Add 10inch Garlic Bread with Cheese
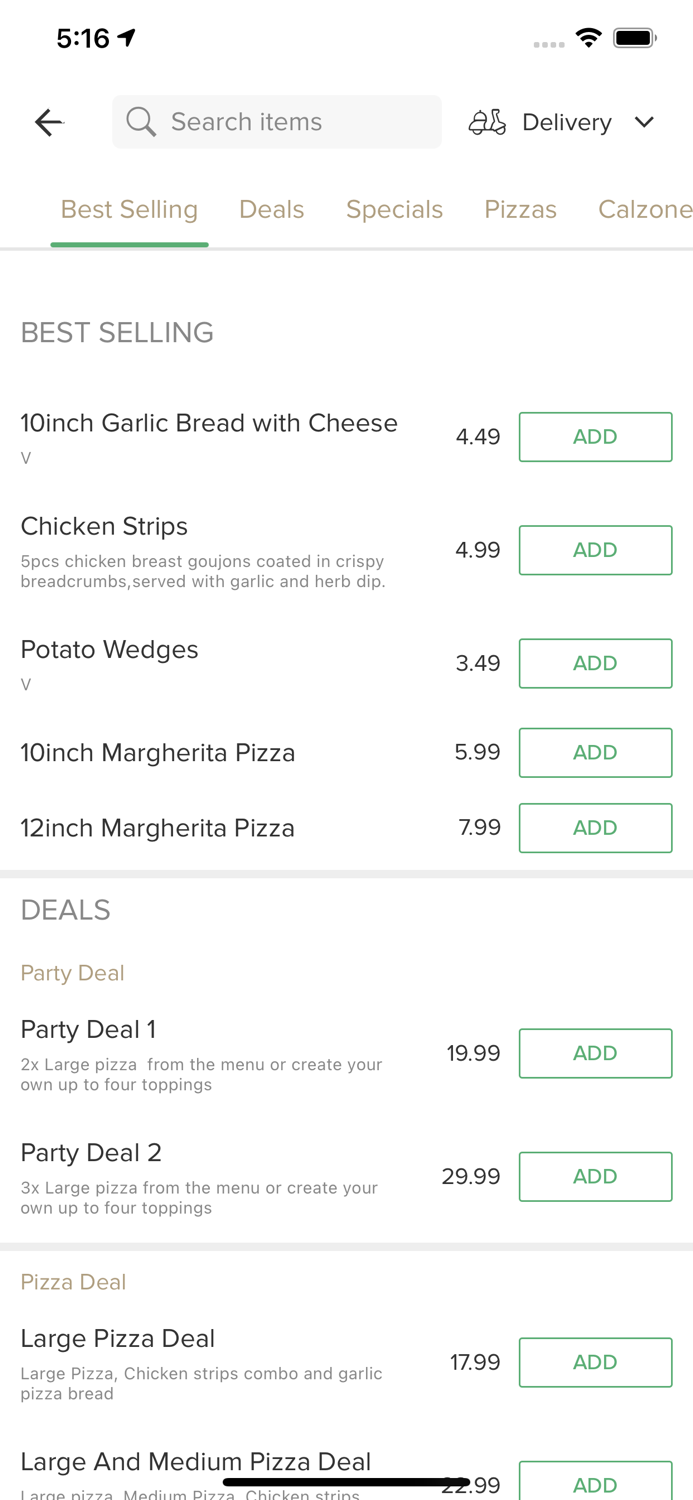693x1500 pixels. point(595,437)
